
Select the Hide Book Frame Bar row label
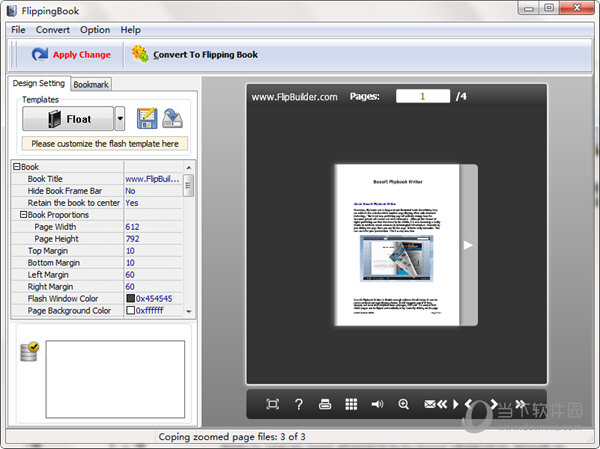tap(65, 191)
